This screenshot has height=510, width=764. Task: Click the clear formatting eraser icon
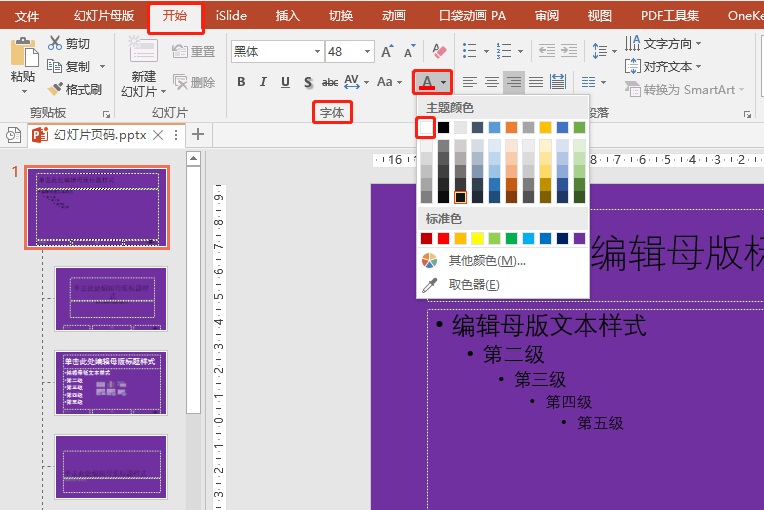coord(439,51)
